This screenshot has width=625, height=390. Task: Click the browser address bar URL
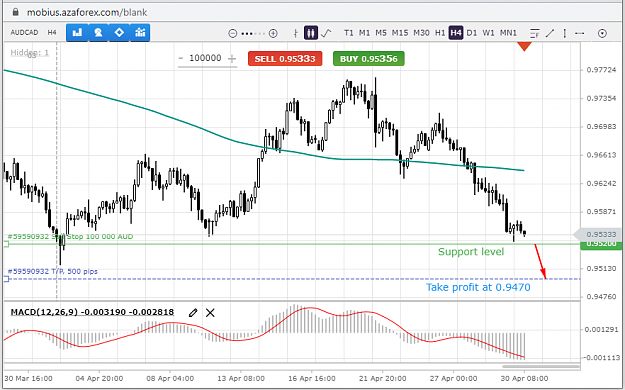(x=87, y=12)
